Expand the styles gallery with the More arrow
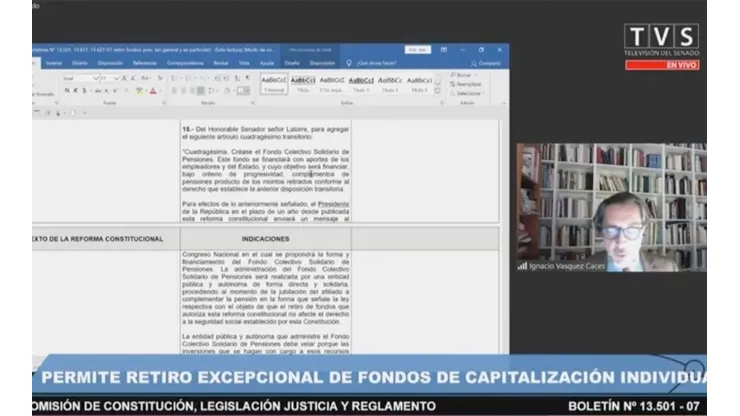This screenshot has height=416, width=740. (437, 91)
